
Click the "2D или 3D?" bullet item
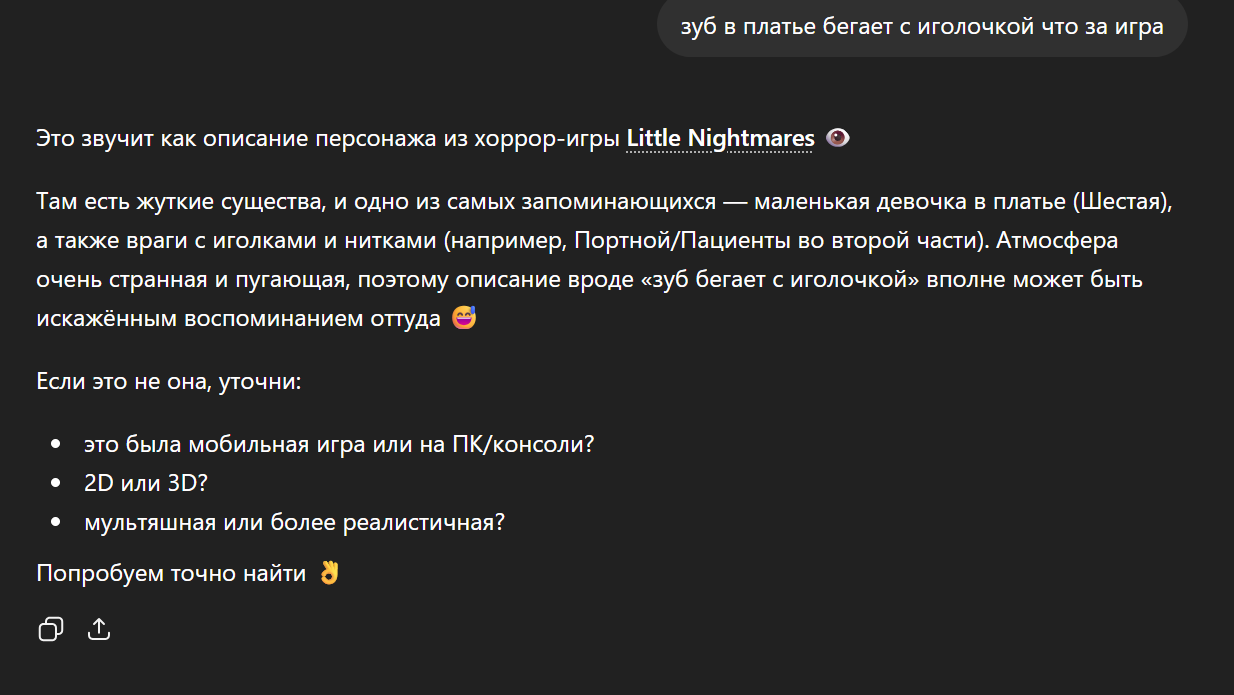[146, 483]
